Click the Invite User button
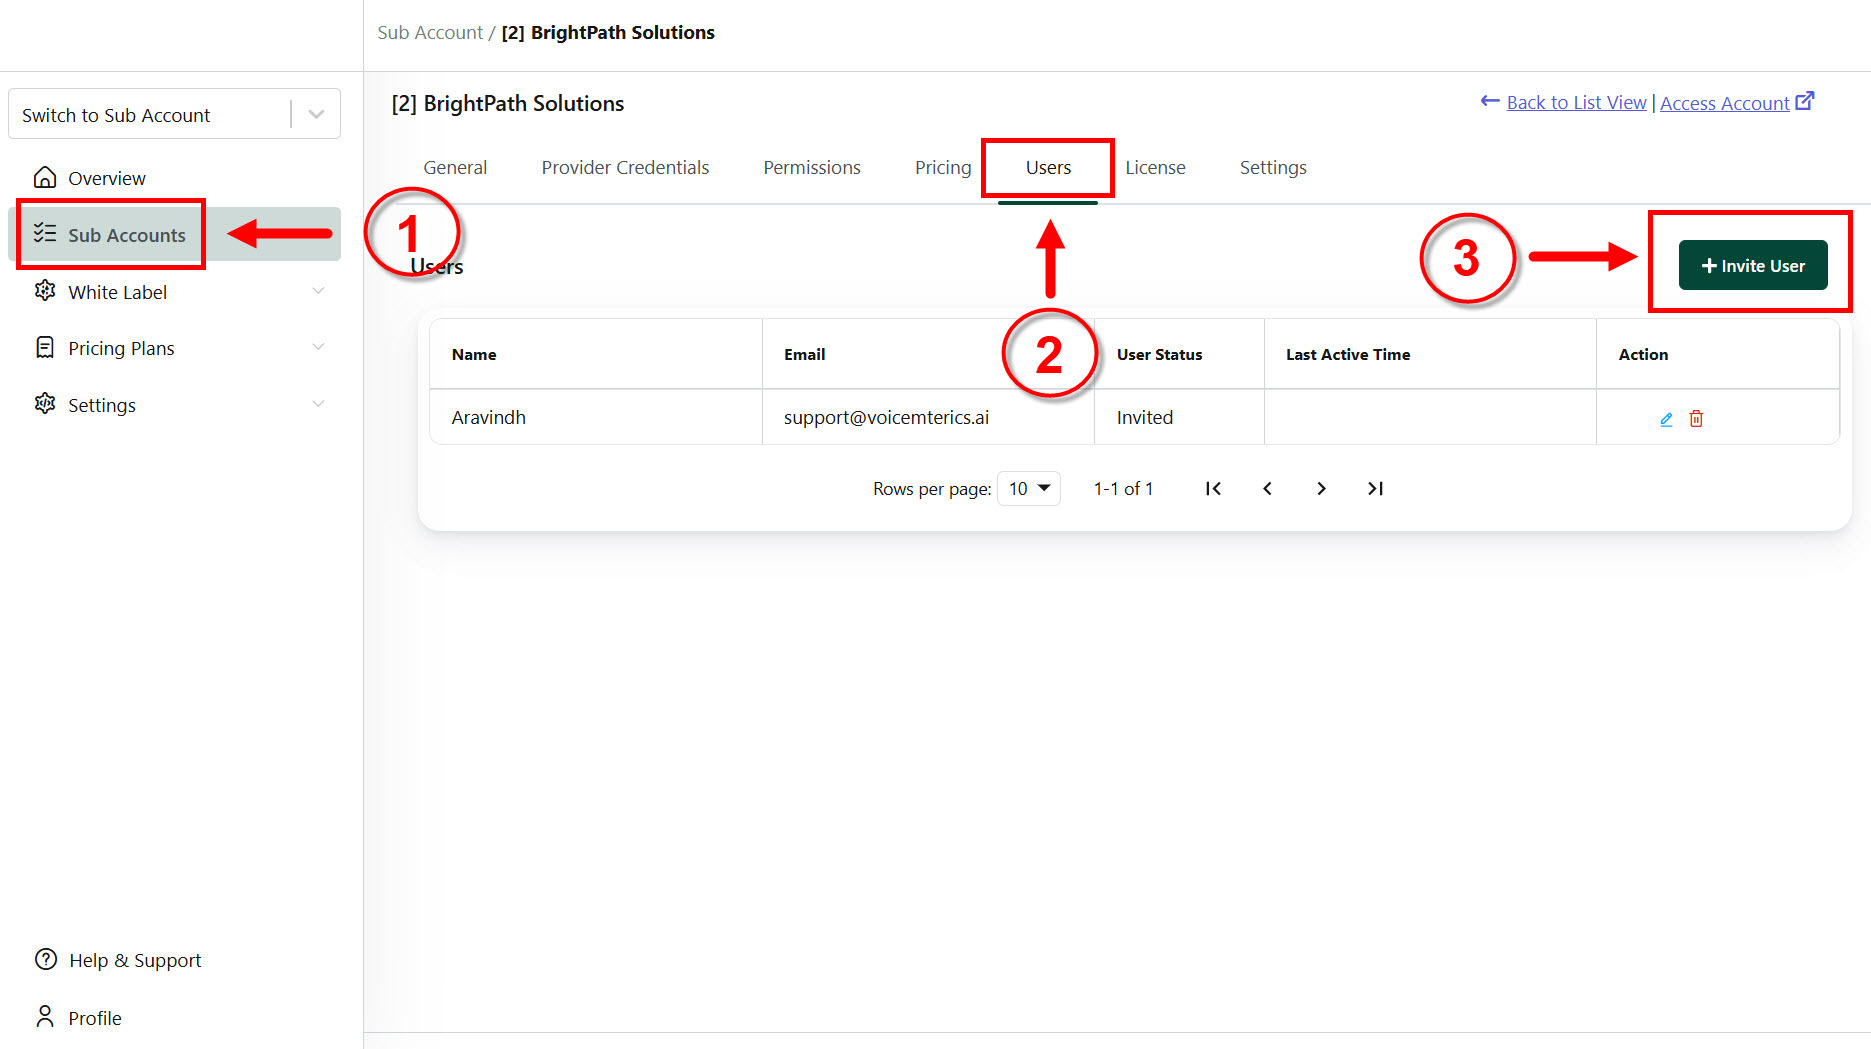The height and width of the screenshot is (1049, 1871). click(x=1753, y=265)
